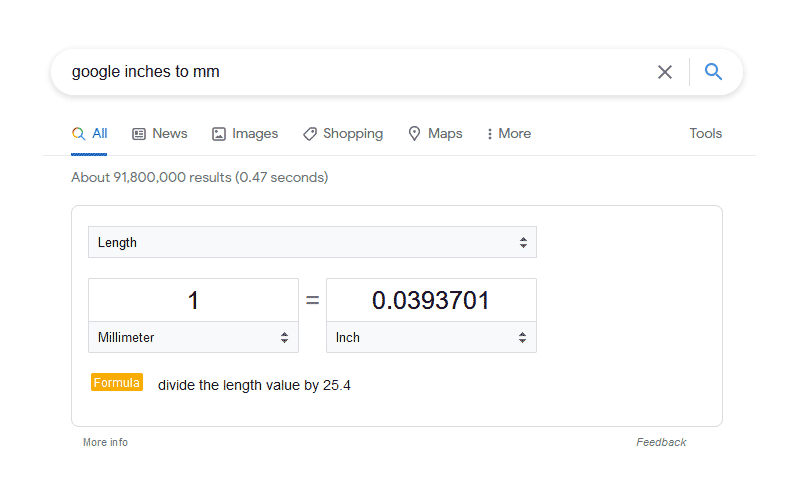Image resolution: width=800 pixels, height=500 pixels.
Task: Click the Inch value field showing 0.0393701
Action: pos(431,300)
